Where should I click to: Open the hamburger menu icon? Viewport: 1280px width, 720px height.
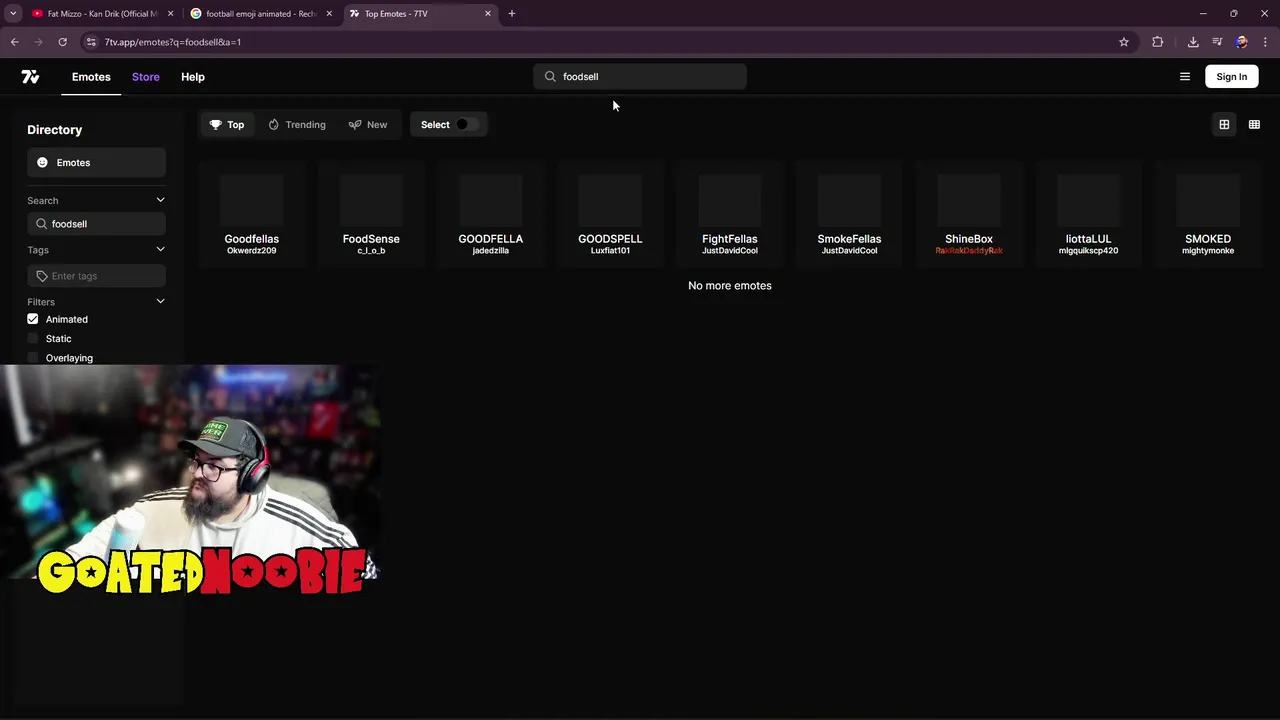coord(1185,77)
